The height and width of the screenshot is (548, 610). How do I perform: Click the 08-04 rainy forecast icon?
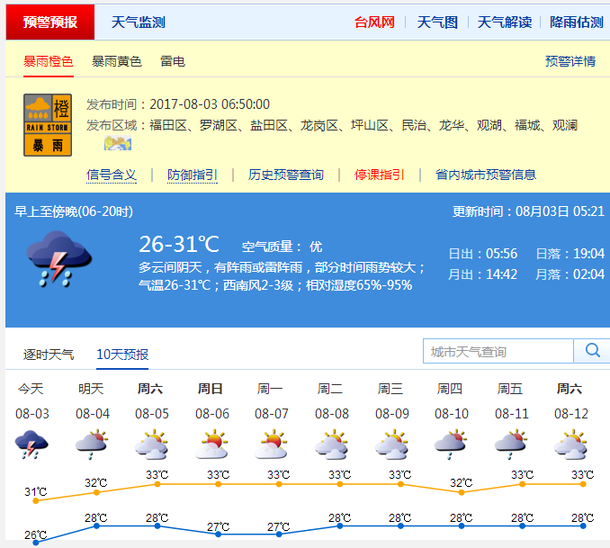91,443
